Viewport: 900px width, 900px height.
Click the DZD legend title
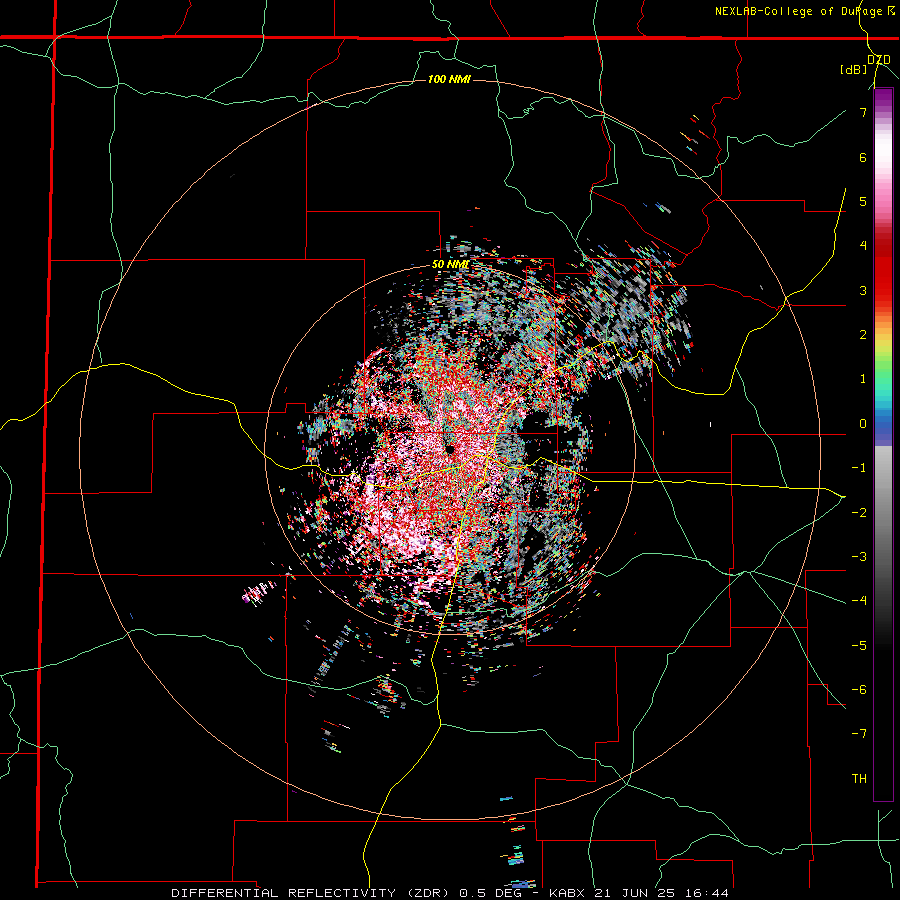pyautogui.click(x=878, y=60)
